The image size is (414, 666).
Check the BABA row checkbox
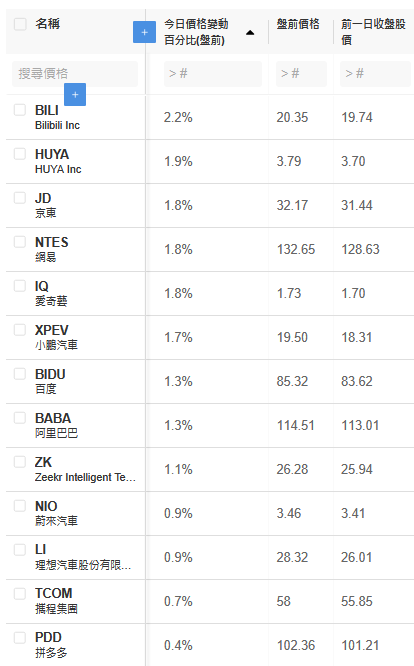(20, 418)
